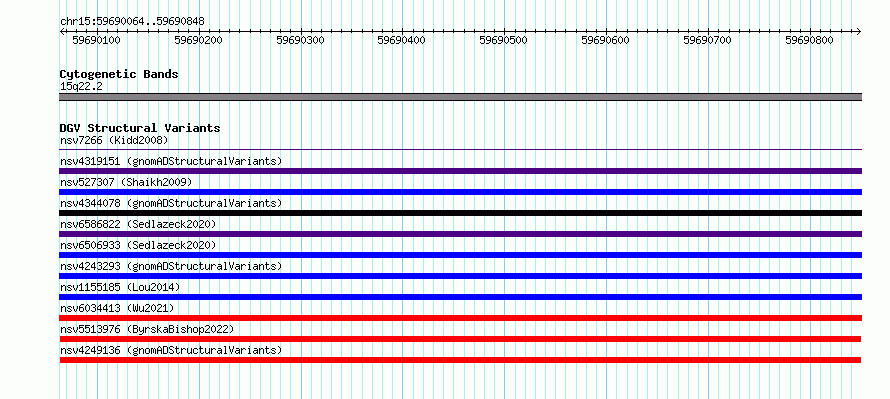Click the DGV Structural Variants track title
Viewport: 890px width, 399px height.
140,128
